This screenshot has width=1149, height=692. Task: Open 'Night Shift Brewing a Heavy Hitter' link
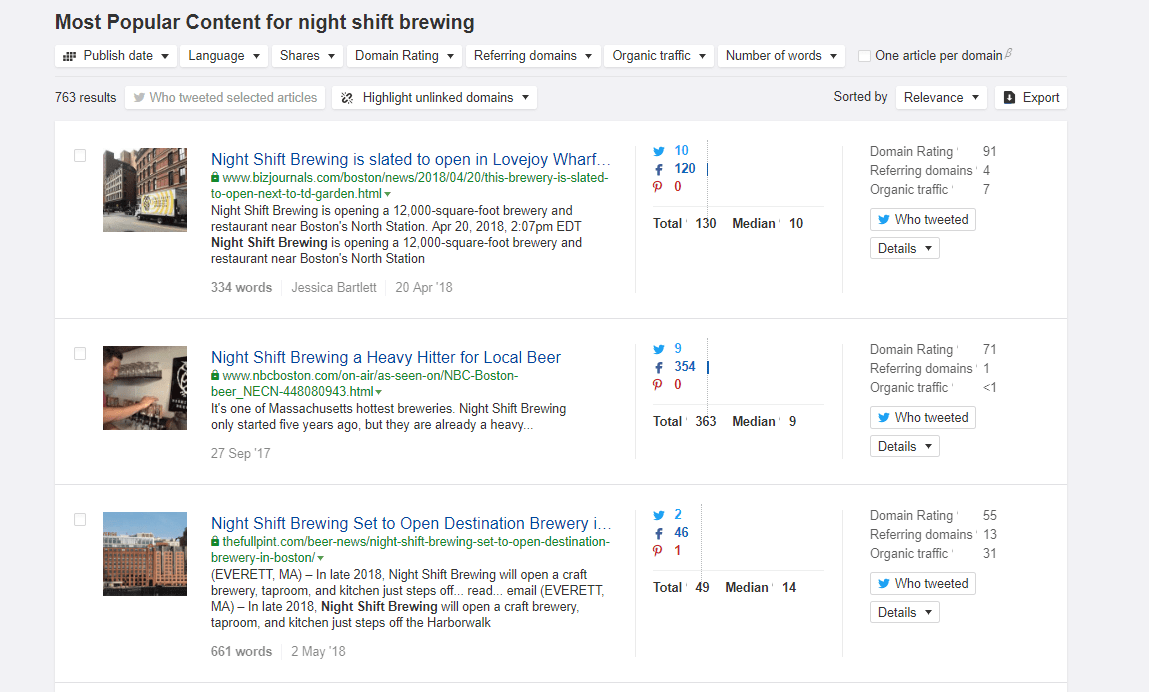[x=385, y=357]
